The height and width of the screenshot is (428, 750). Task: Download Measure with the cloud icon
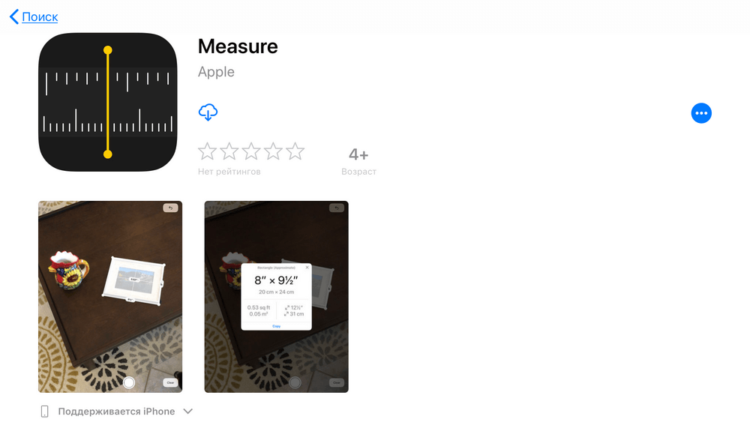click(x=208, y=112)
